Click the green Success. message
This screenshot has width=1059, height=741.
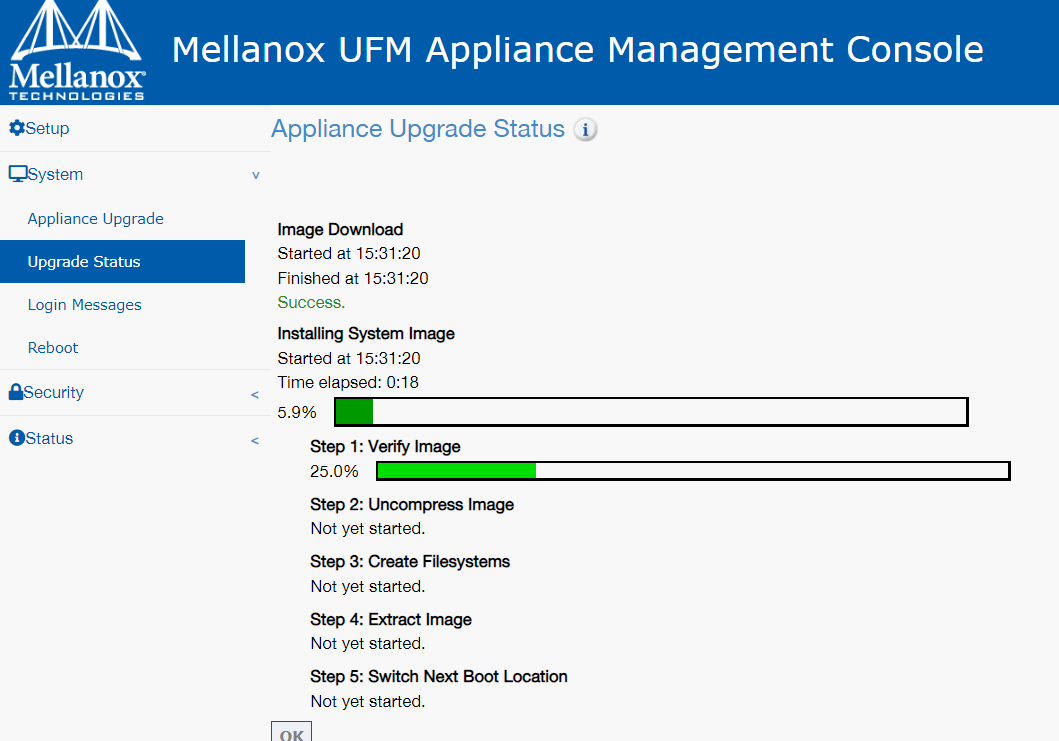(311, 303)
